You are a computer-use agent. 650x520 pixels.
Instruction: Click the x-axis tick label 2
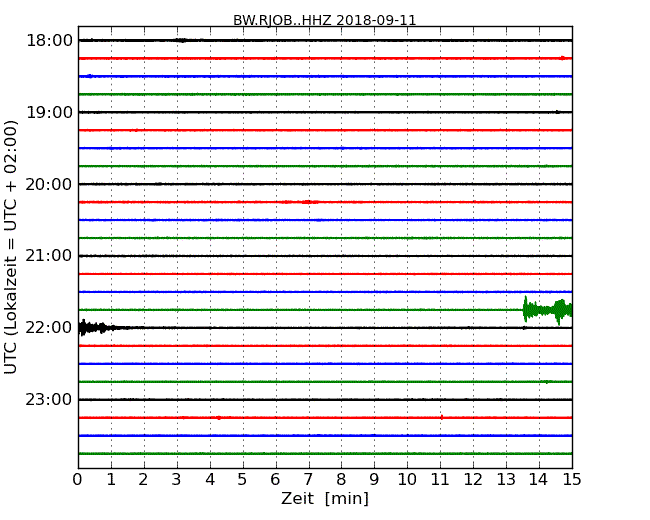click(144, 479)
